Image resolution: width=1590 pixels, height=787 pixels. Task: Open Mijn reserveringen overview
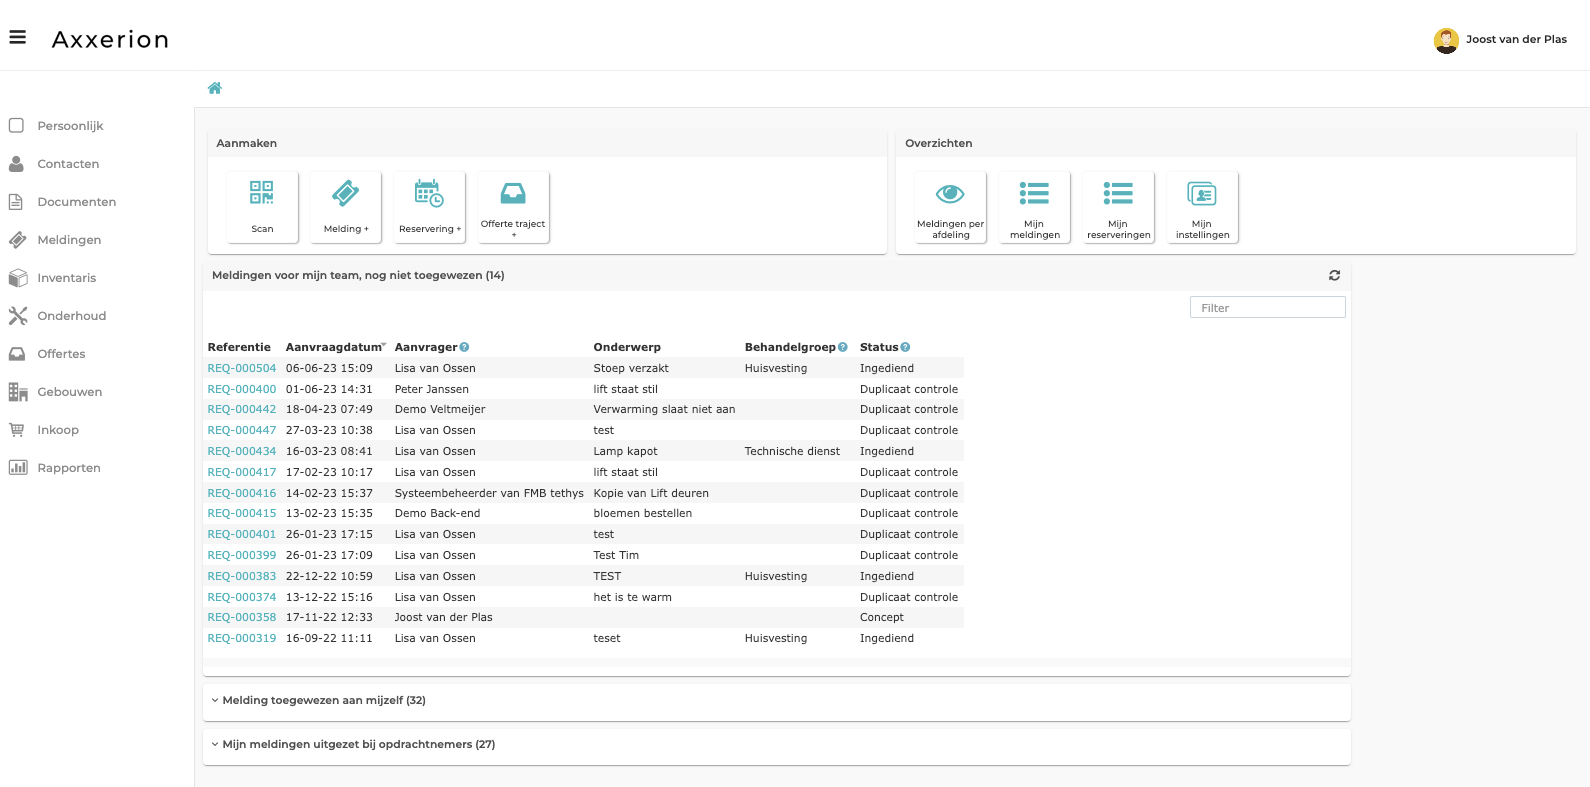pyautogui.click(x=1118, y=206)
